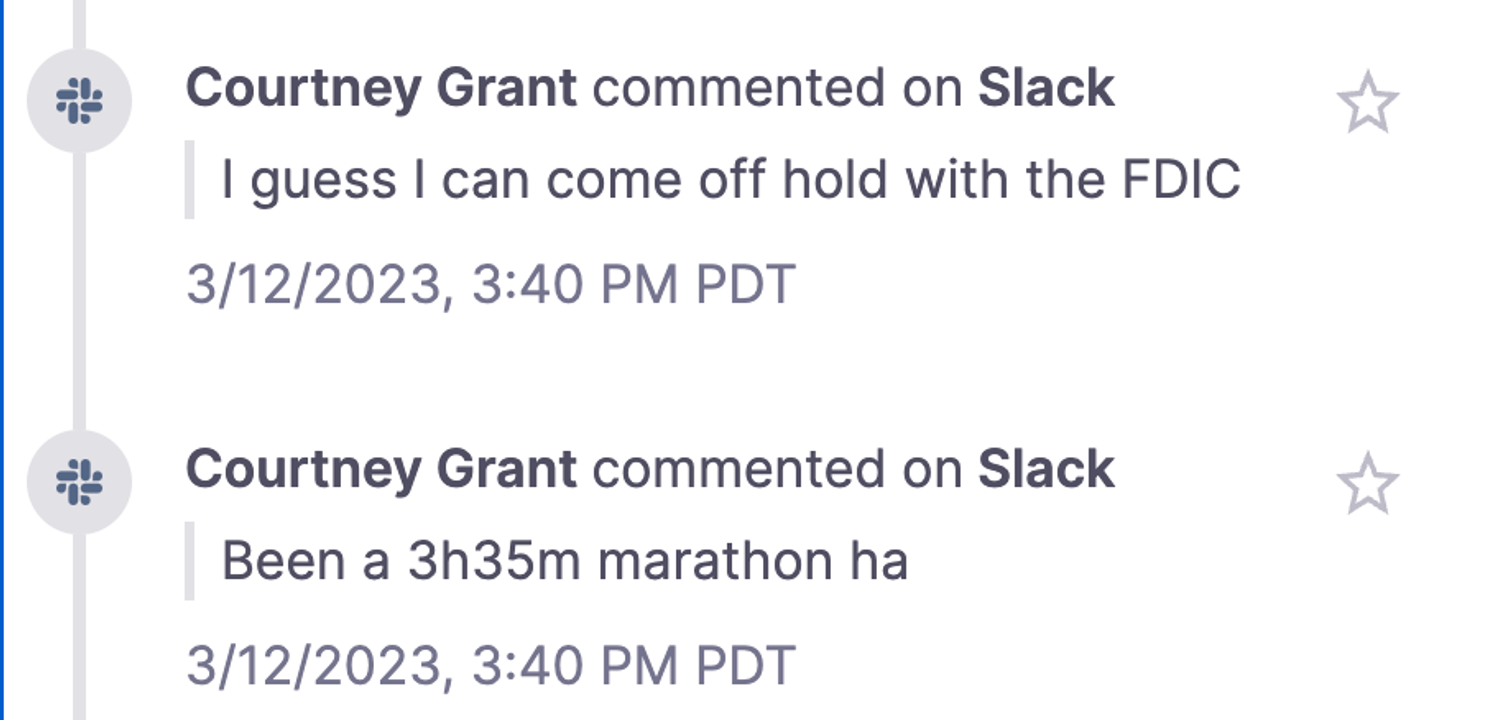Viewport: 1486px width, 720px height.
Task: Open Courtney Grant's name on the FDIC comment
Action: pyautogui.click(x=381, y=89)
